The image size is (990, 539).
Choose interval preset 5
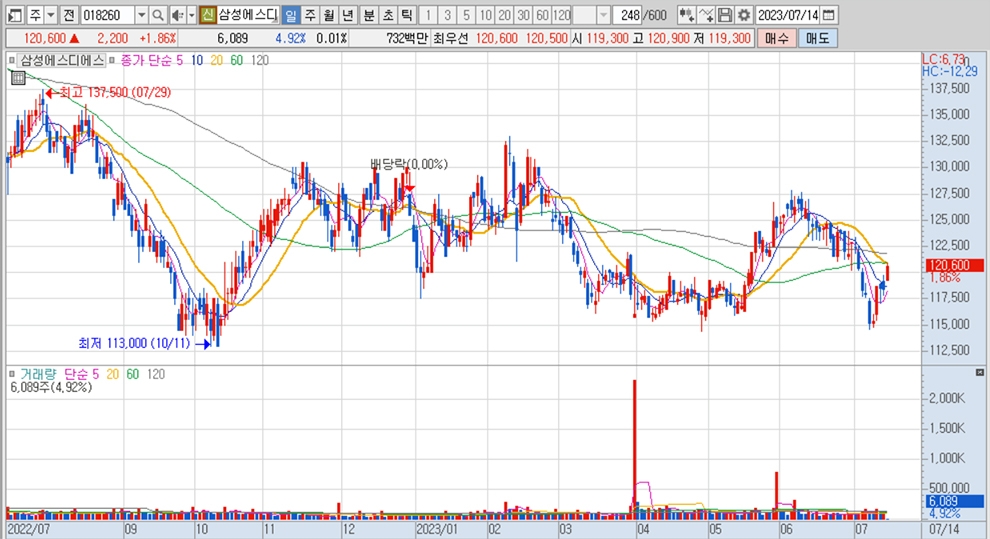[466, 15]
